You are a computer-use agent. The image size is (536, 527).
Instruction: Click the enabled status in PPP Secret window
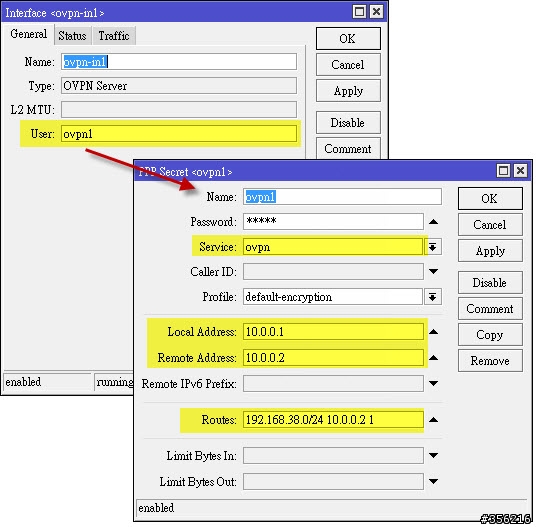tap(156, 508)
